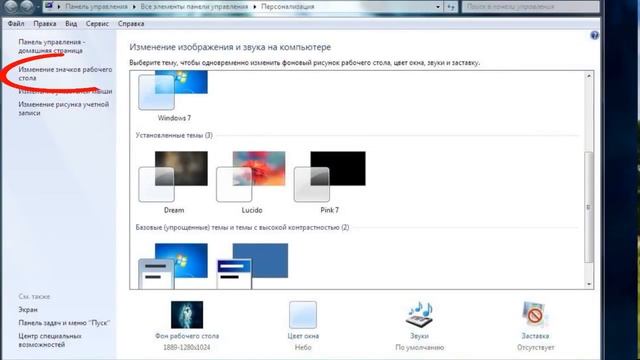The height and width of the screenshot is (360, 640).
Task: Open the address bar dropdown arrow
Action: pos(438,7)
